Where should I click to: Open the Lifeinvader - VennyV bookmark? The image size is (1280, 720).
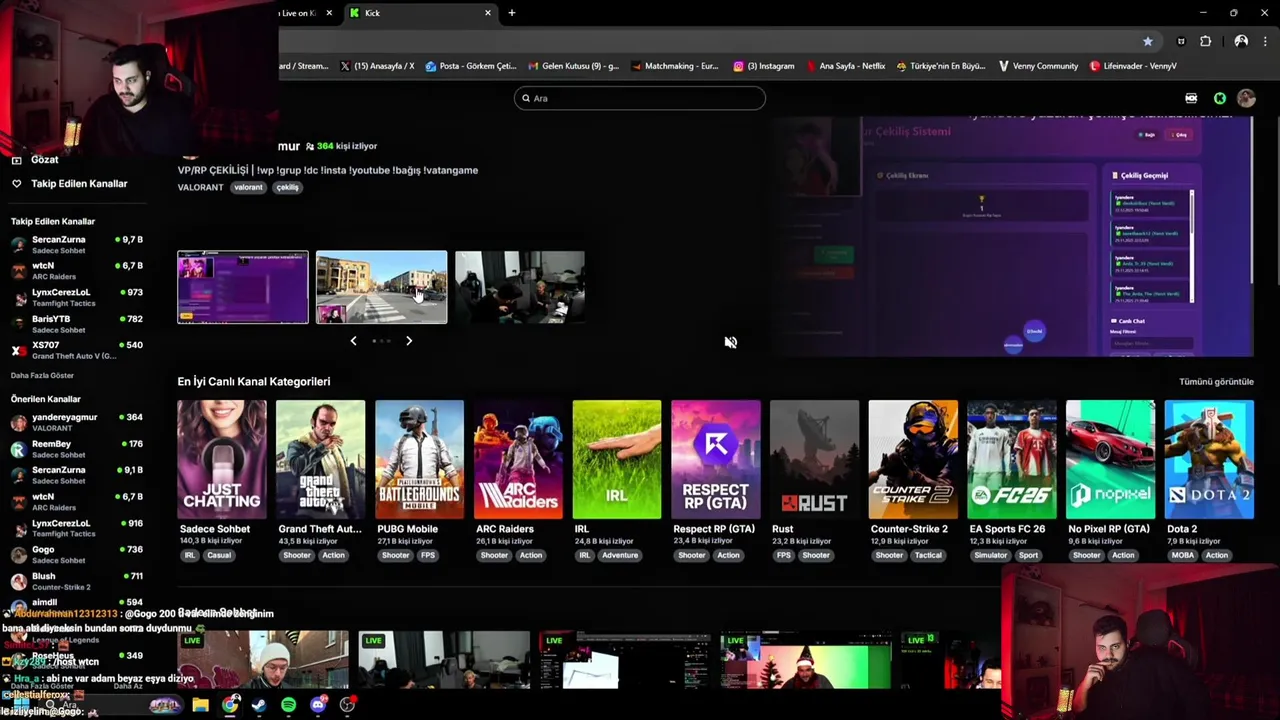coord(1133,66)
